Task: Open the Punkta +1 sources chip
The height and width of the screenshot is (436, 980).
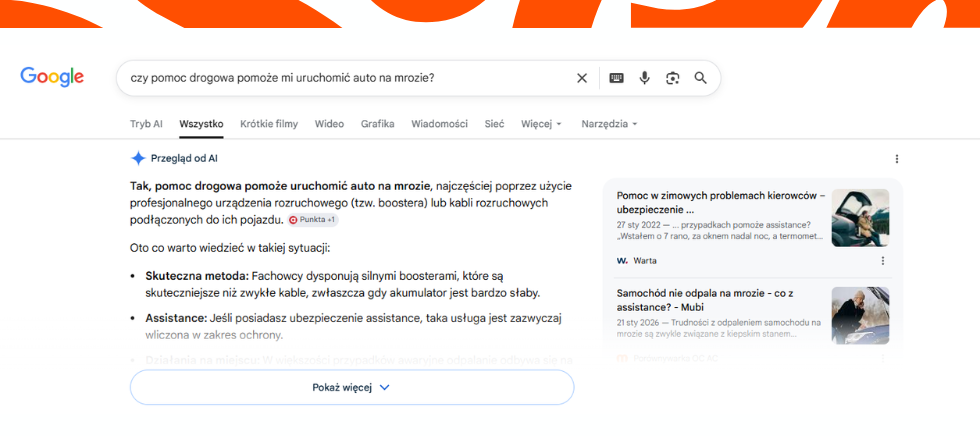Action: click(x=313, y=220)
